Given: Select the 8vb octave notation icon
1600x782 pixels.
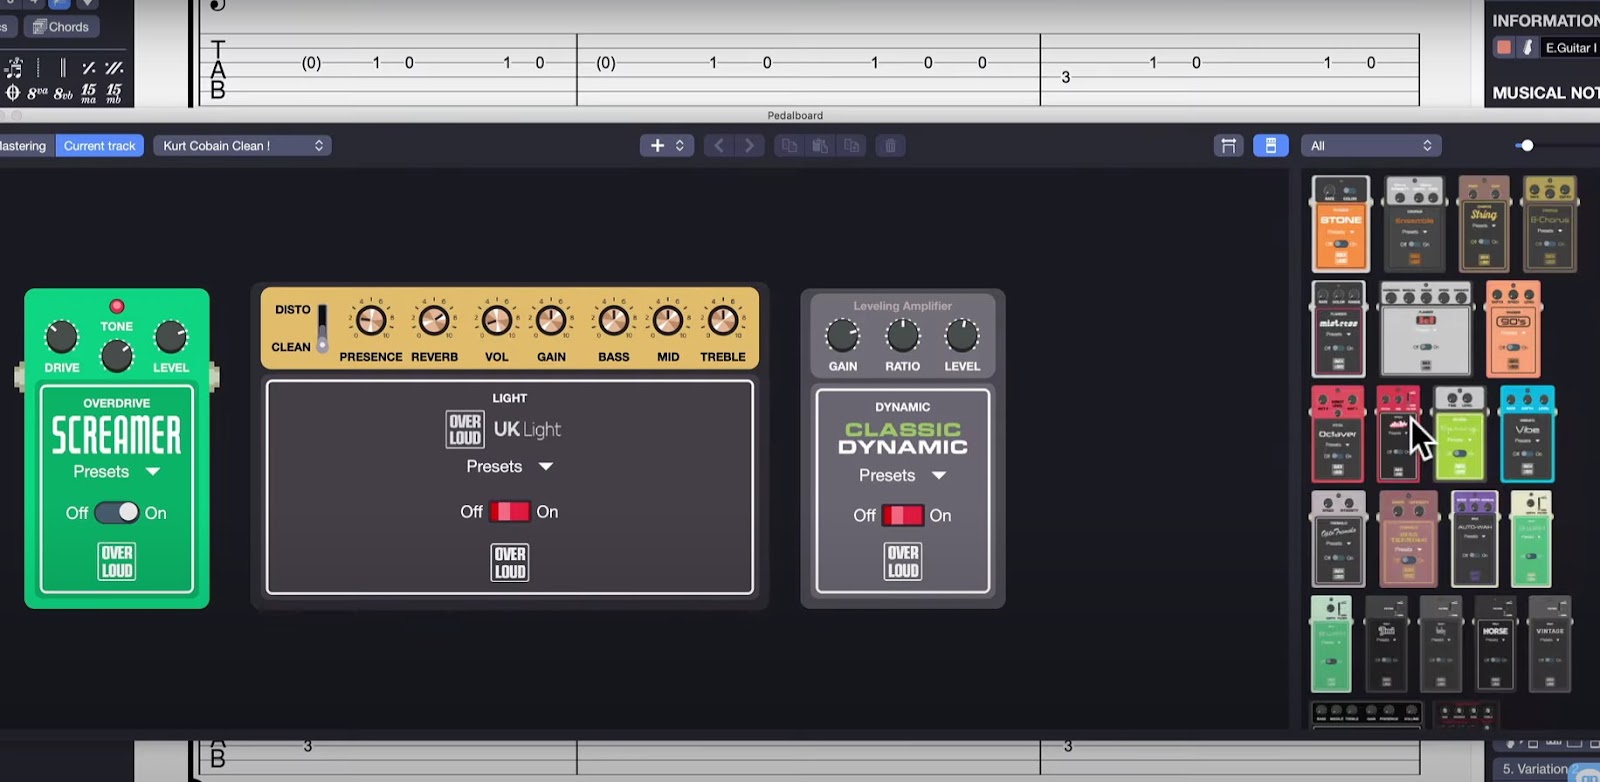Looking at the screenshot, I should (x=63, y=93).
